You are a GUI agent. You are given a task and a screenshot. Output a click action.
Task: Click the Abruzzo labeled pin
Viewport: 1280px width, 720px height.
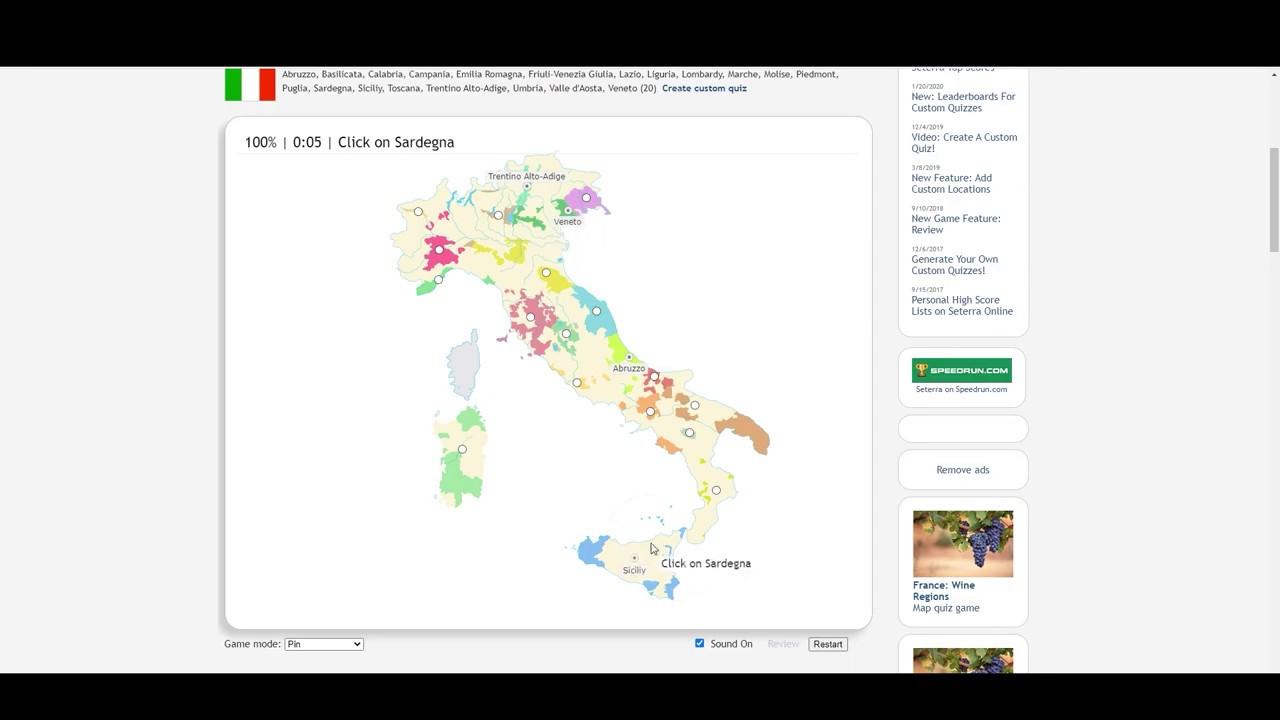click(629, 357)
